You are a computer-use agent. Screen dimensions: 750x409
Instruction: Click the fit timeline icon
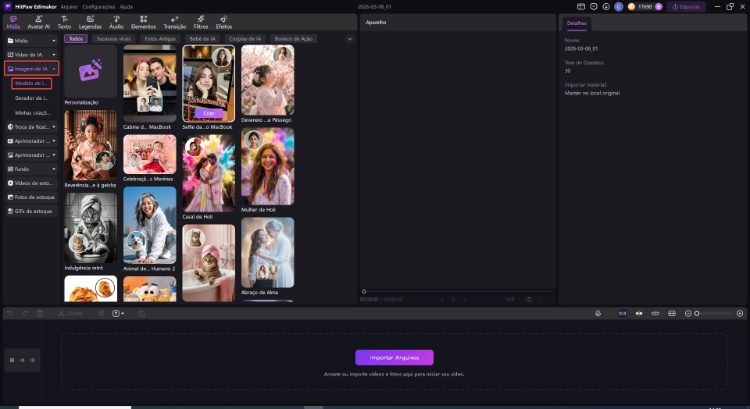click(672, 313)
